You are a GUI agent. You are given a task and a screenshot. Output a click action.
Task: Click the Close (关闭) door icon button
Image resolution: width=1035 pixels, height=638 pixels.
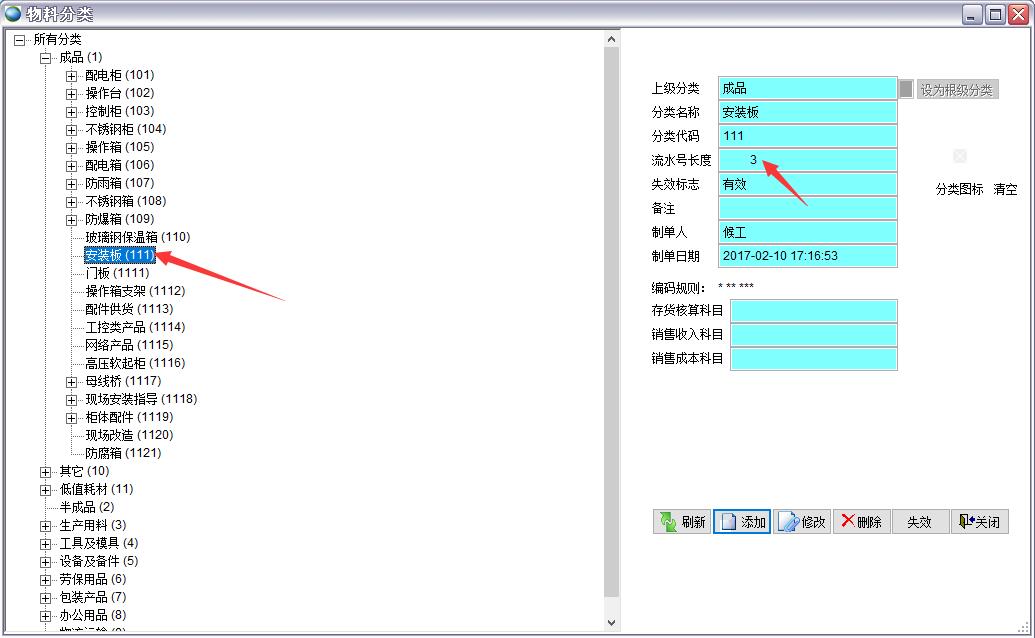979,522
